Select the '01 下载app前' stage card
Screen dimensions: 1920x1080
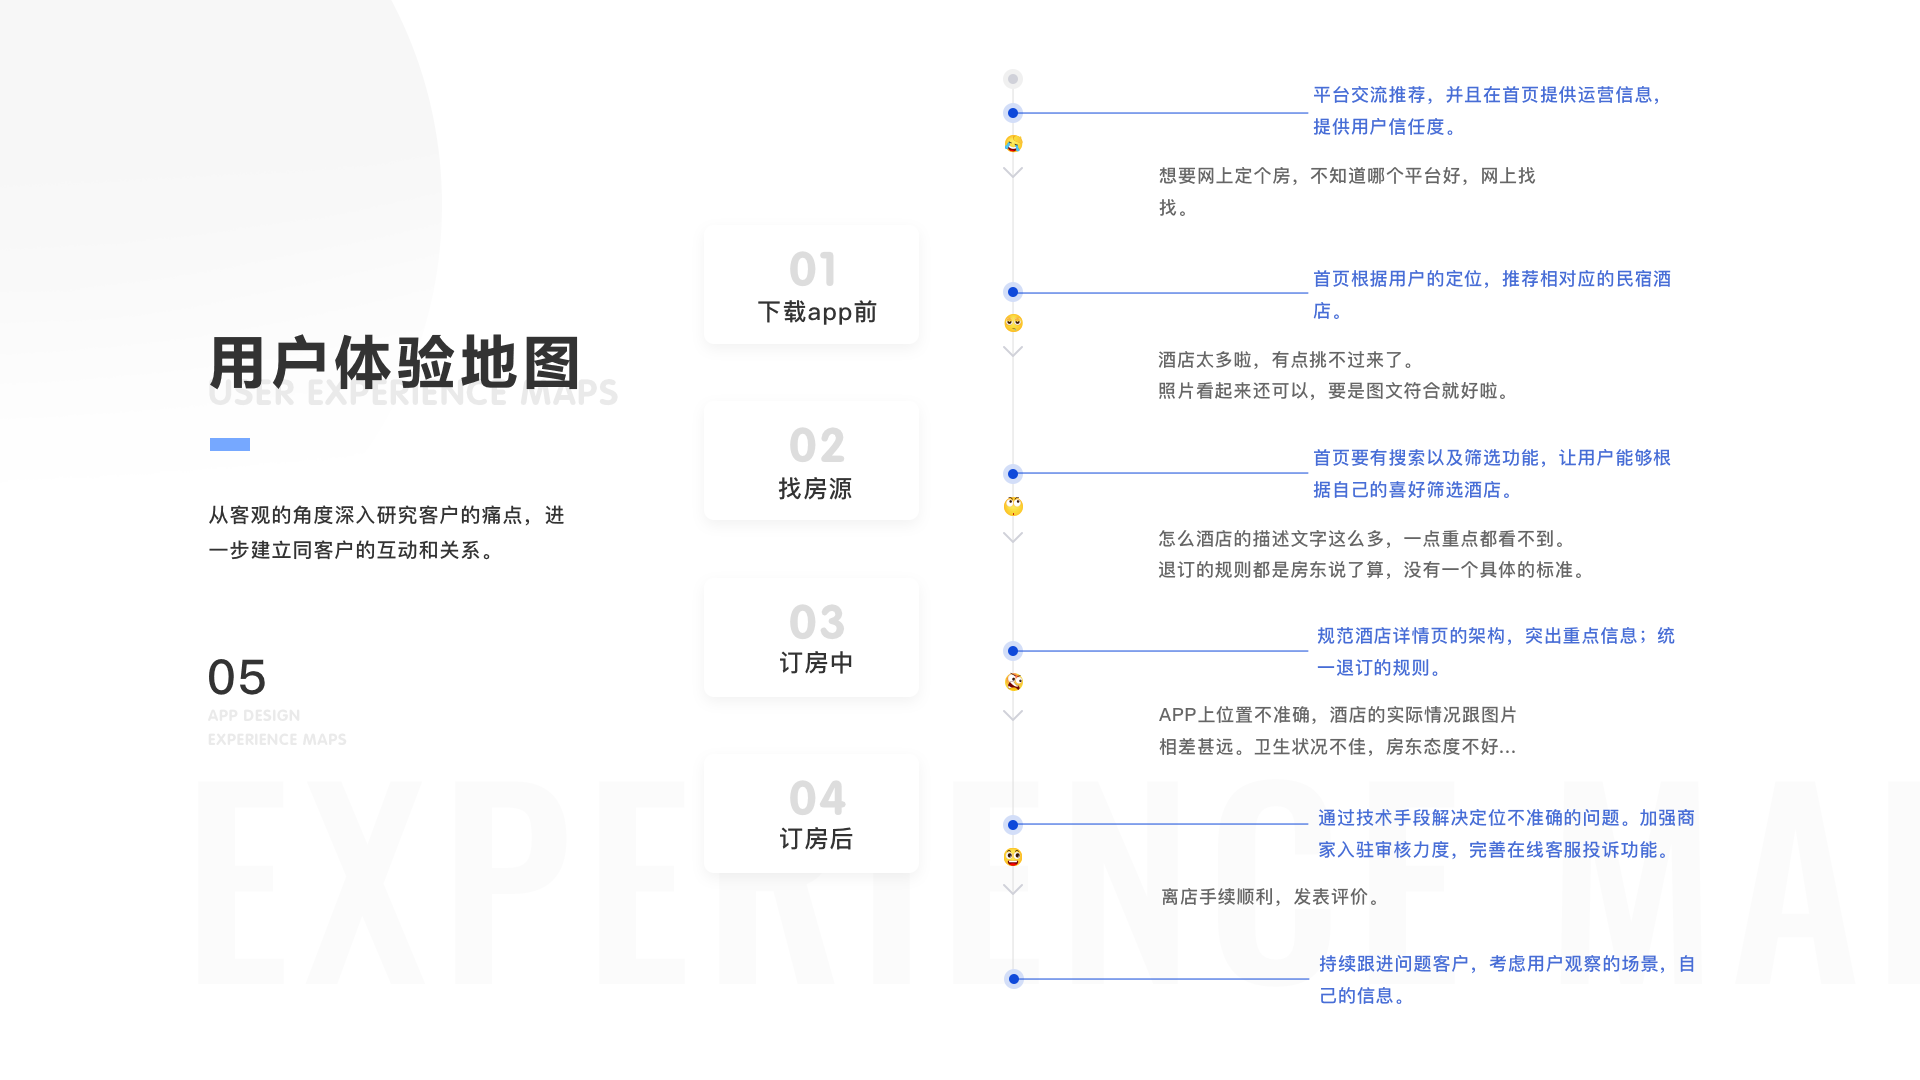(811, 285)
